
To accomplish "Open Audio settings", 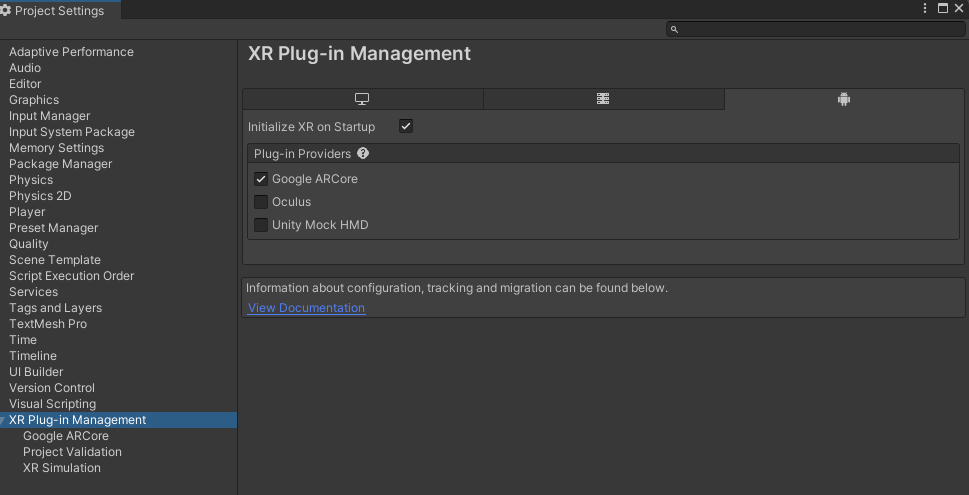I will 25,68.
